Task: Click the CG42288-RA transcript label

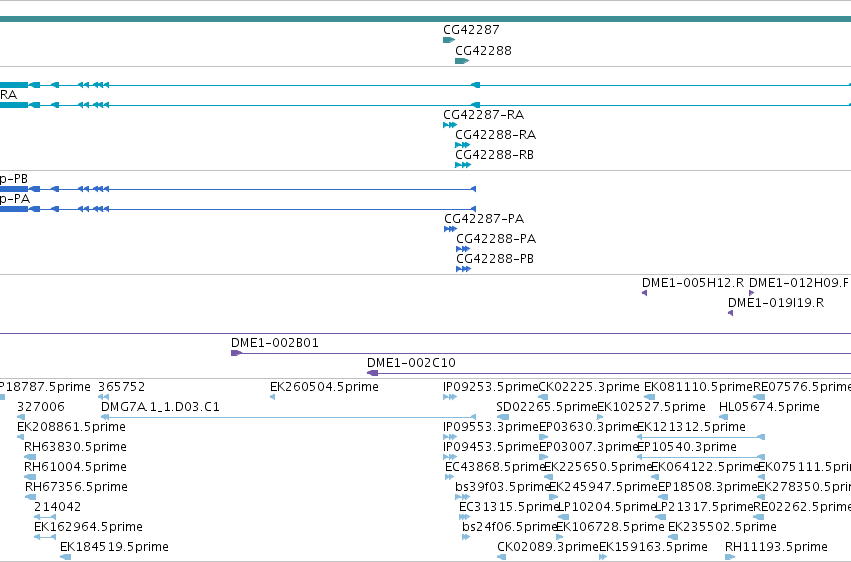Action: click(x=496, y=135)
